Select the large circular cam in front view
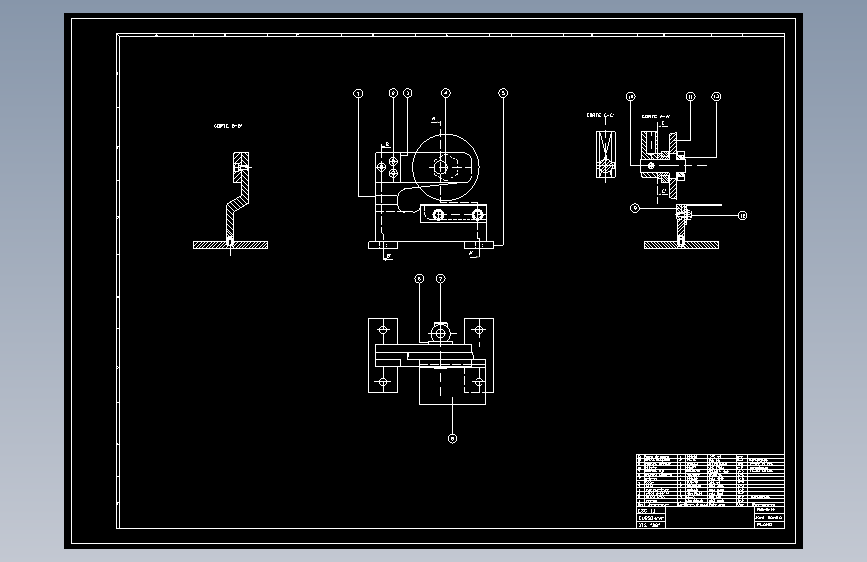The height and width of the screenshot is (562, 867). [446, 166]
